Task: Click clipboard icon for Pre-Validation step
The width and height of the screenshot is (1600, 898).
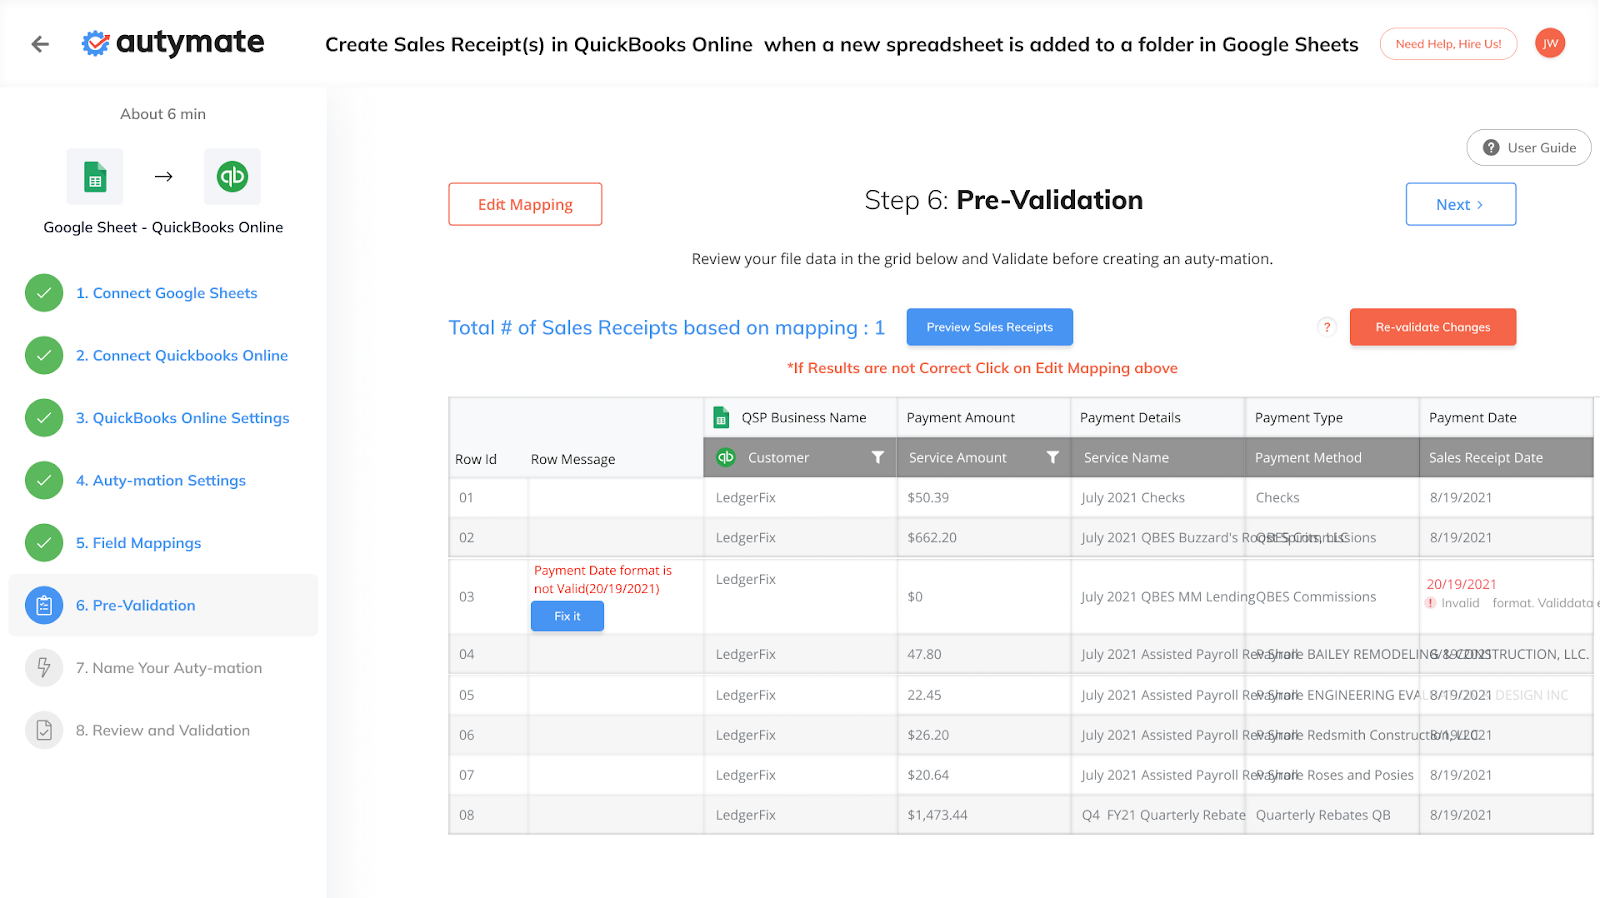Action: coord(44,605)
